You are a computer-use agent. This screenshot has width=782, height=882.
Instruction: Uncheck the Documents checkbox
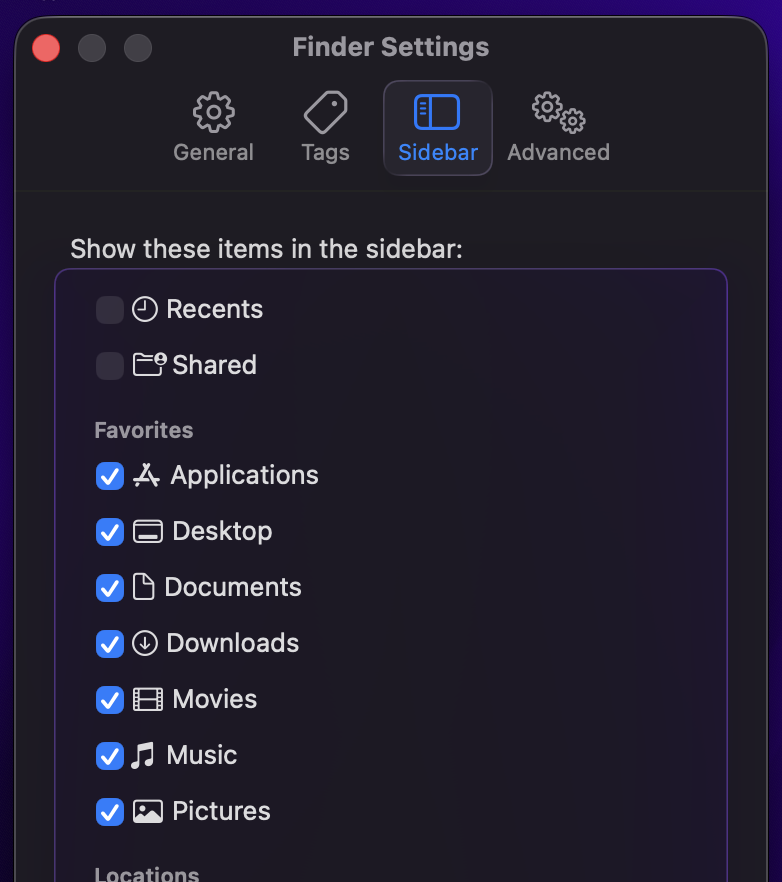pyautogui.click(x=110, y=588)
